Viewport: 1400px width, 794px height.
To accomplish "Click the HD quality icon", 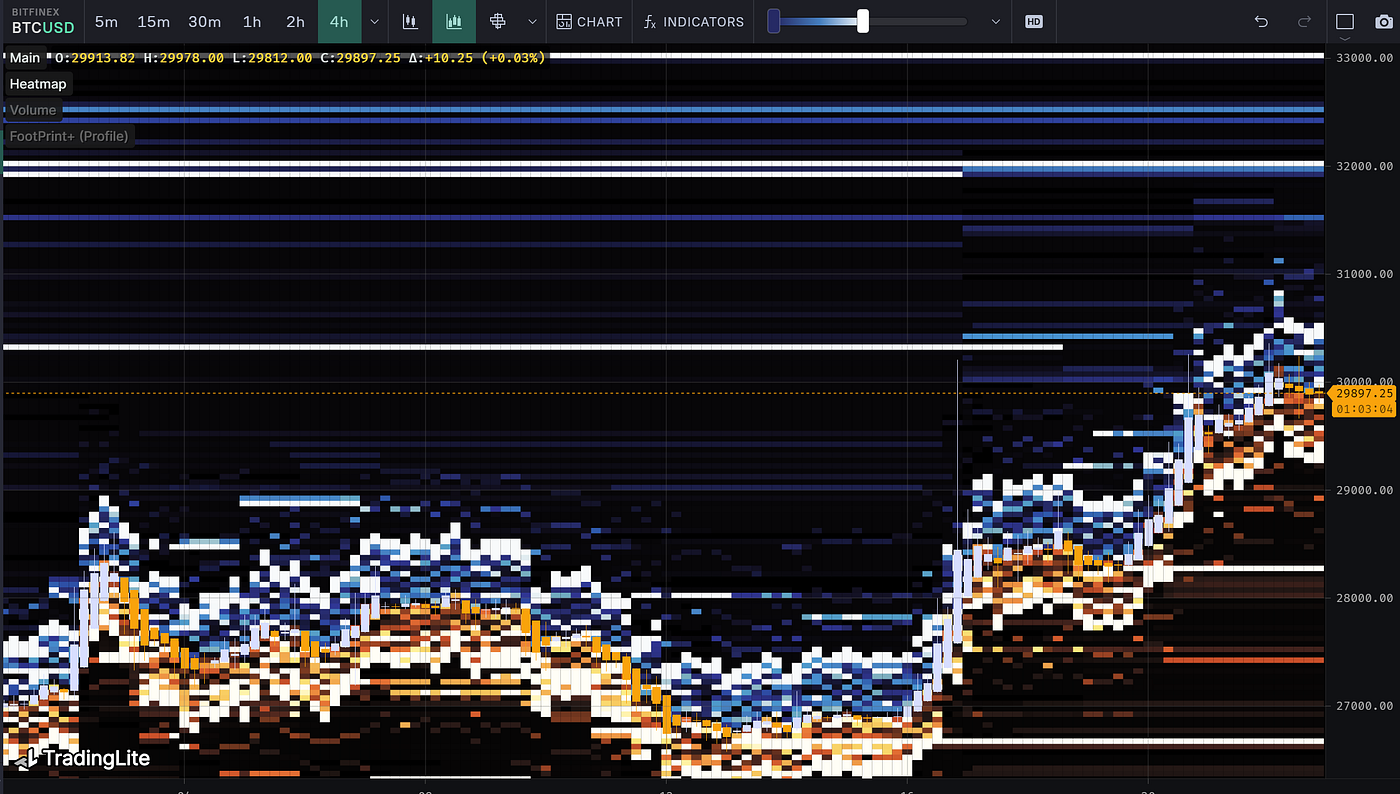I will (x=1034, y=21).
